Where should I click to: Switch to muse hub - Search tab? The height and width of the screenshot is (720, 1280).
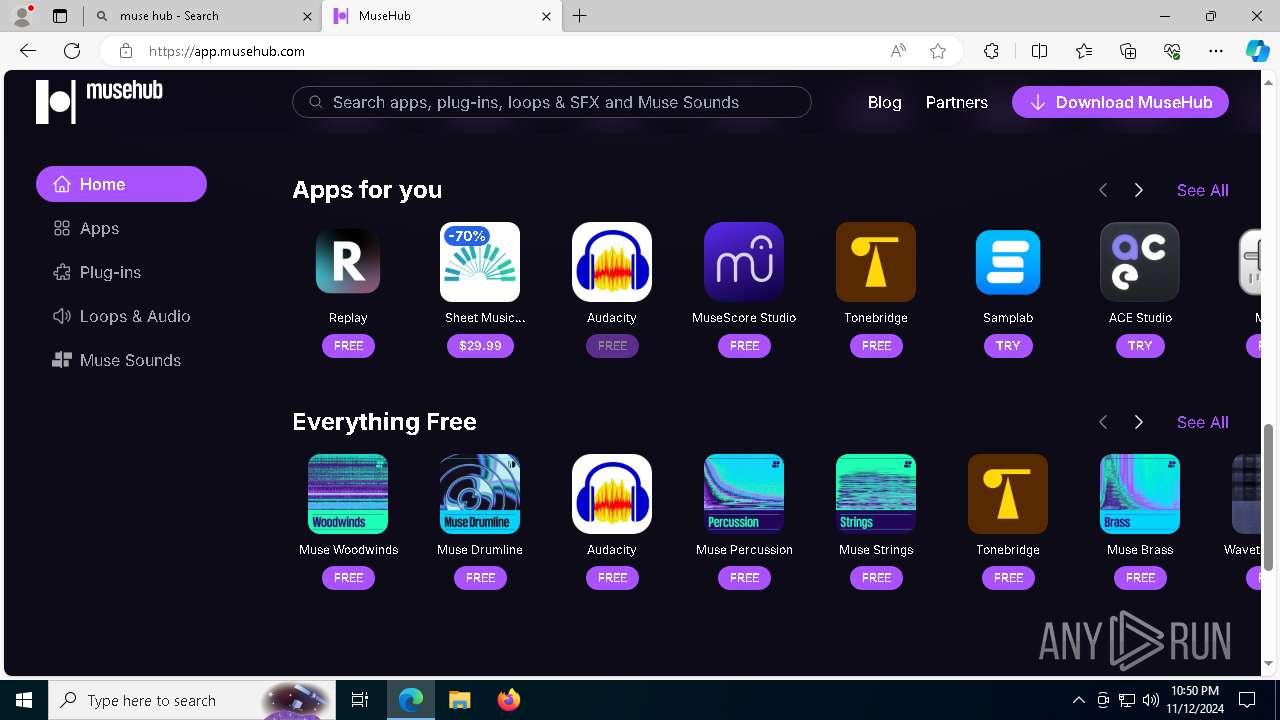[x=203, y=16]
